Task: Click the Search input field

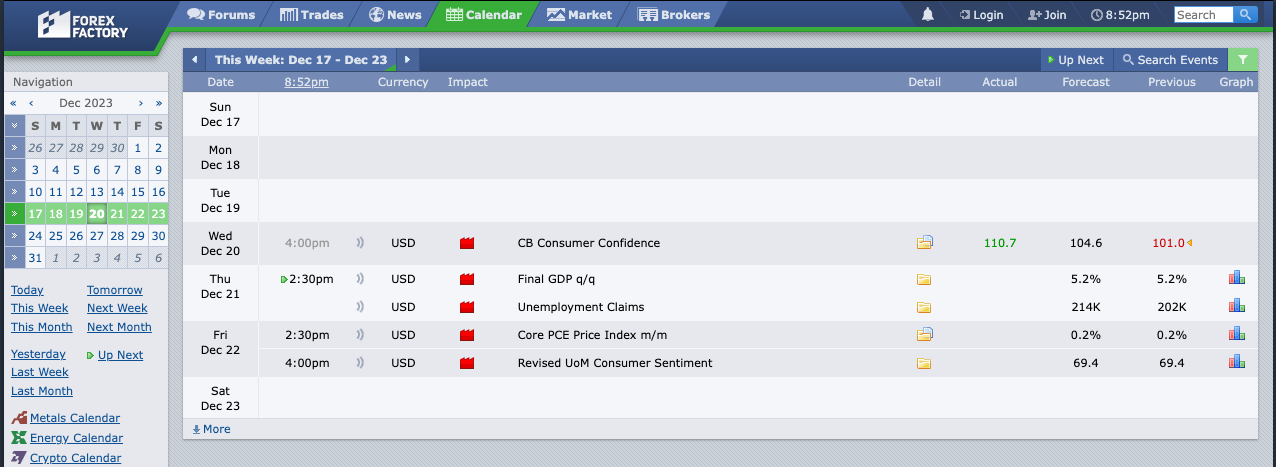Action: tap(1203, 15)
